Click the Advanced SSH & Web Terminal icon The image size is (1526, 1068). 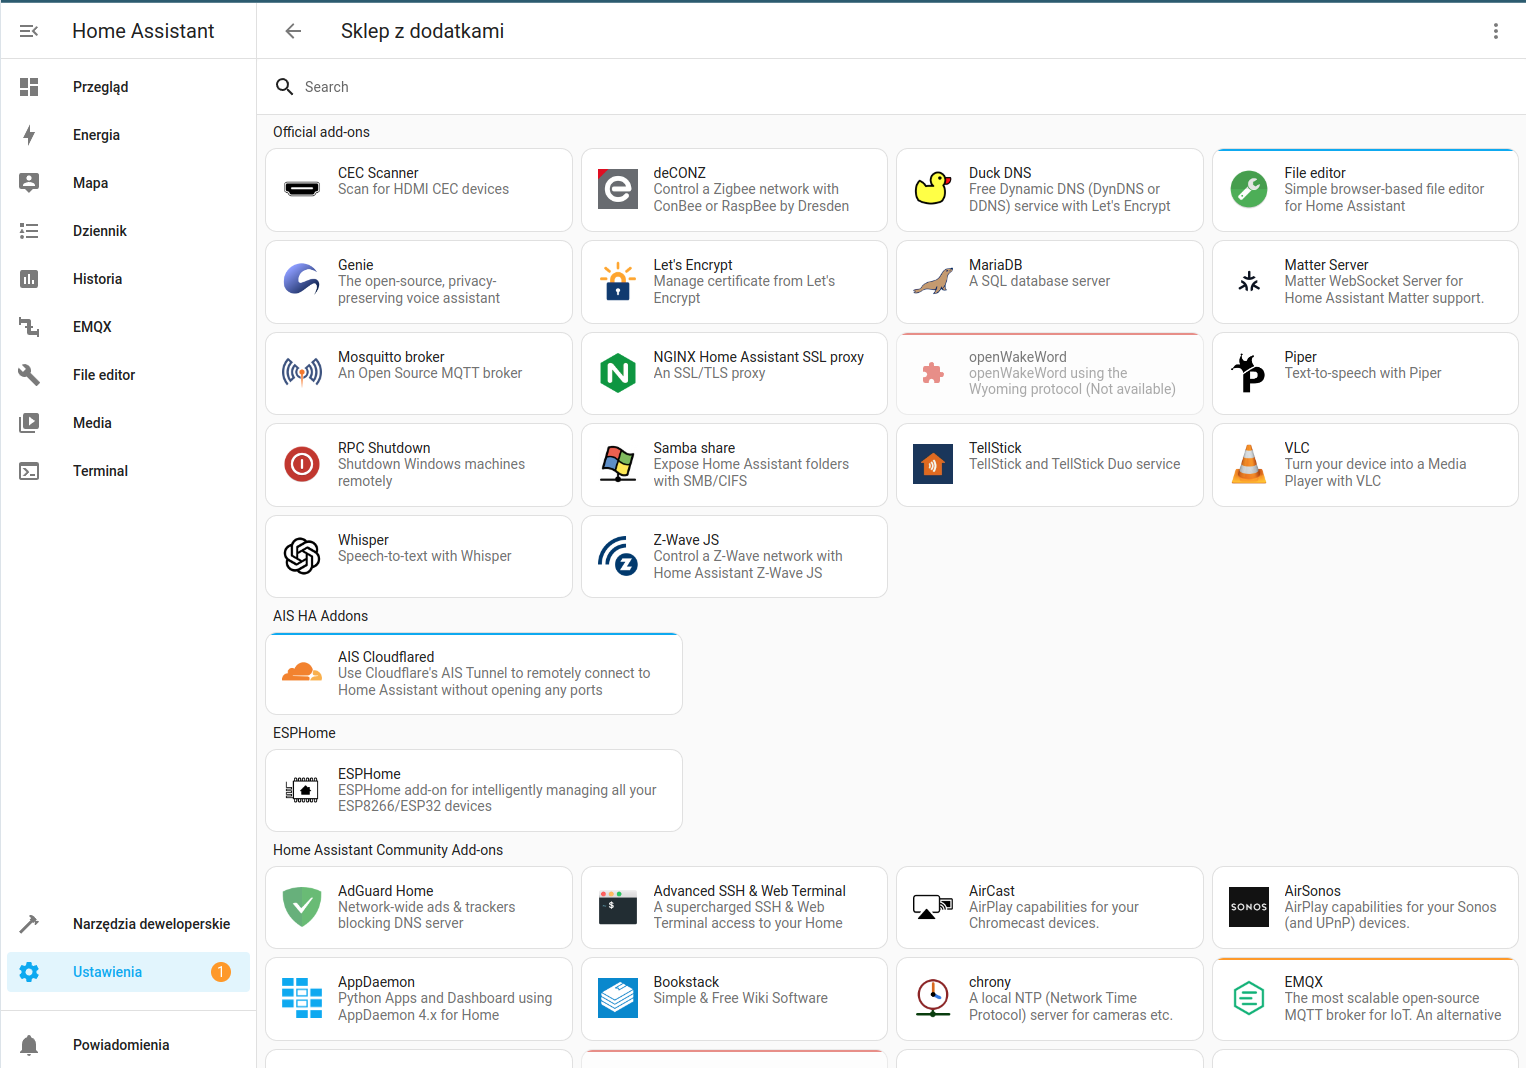point(618,907)
